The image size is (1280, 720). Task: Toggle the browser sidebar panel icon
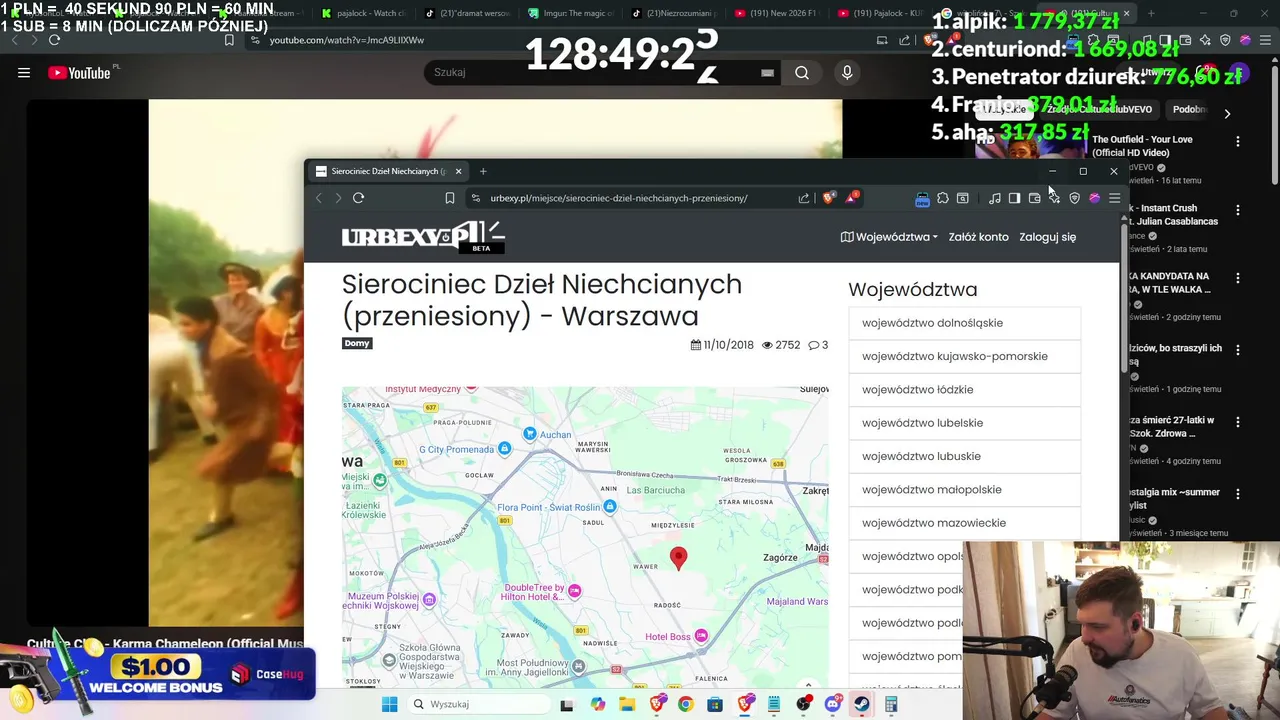pos(1014,198)
